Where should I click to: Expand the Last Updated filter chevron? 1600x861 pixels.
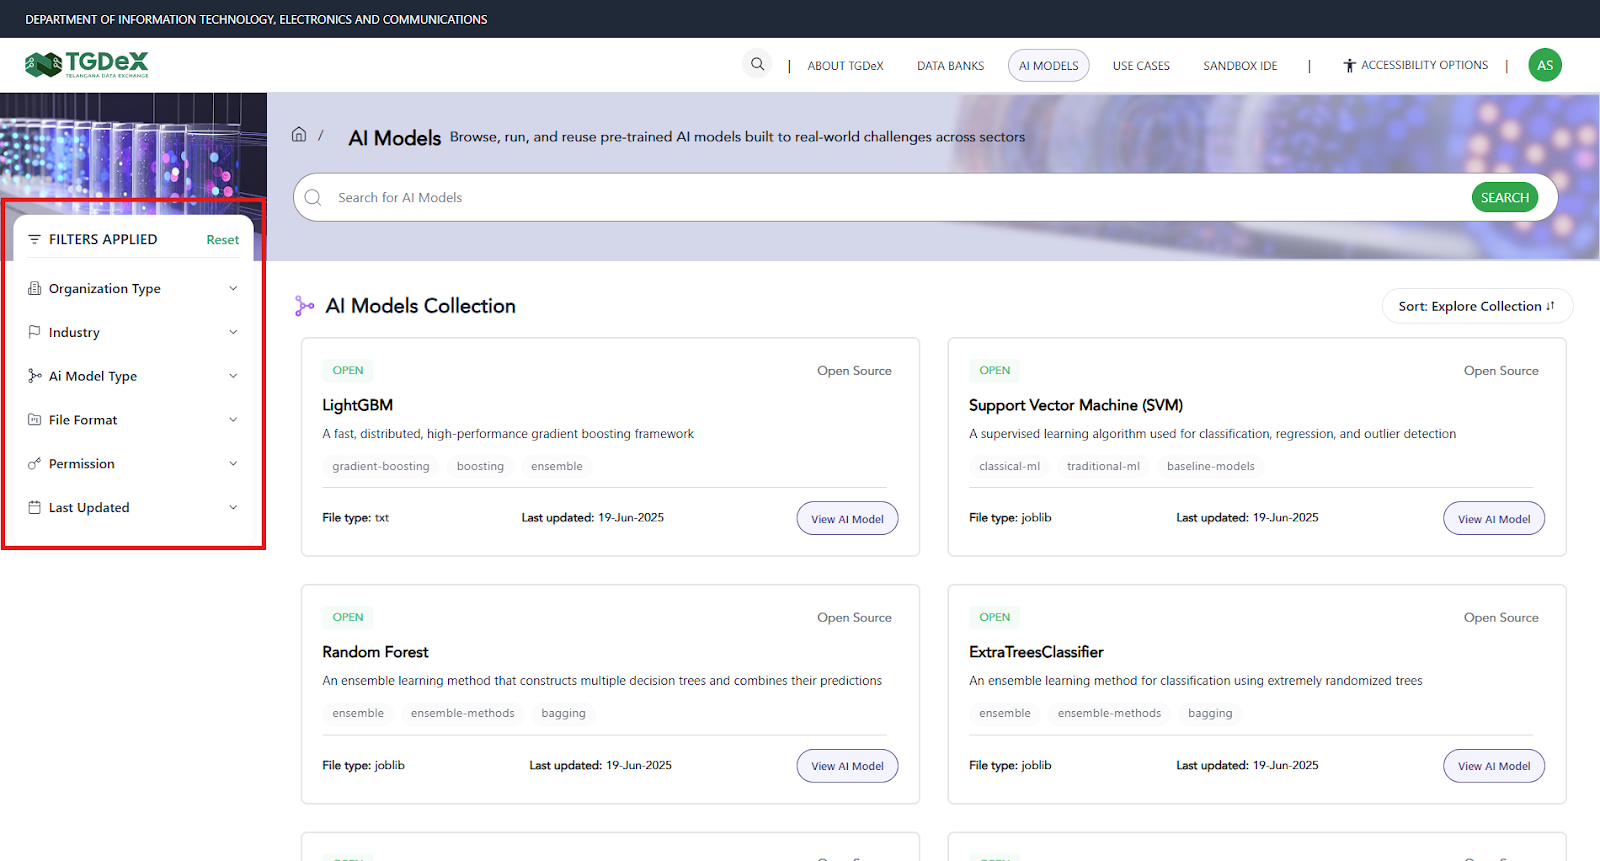coord(233,507)
